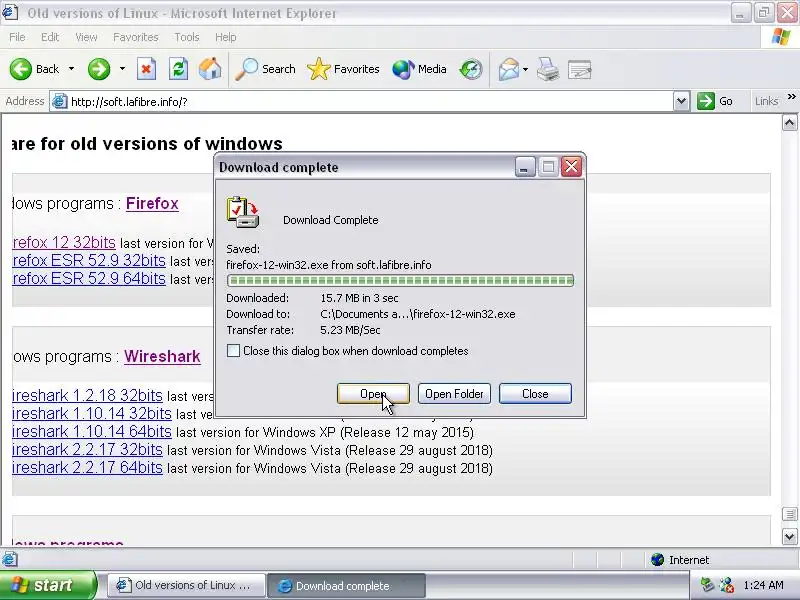Toggle 'Close this dialog box when download completes'
This screenshot has height=600, width=800.
[233, 351]
